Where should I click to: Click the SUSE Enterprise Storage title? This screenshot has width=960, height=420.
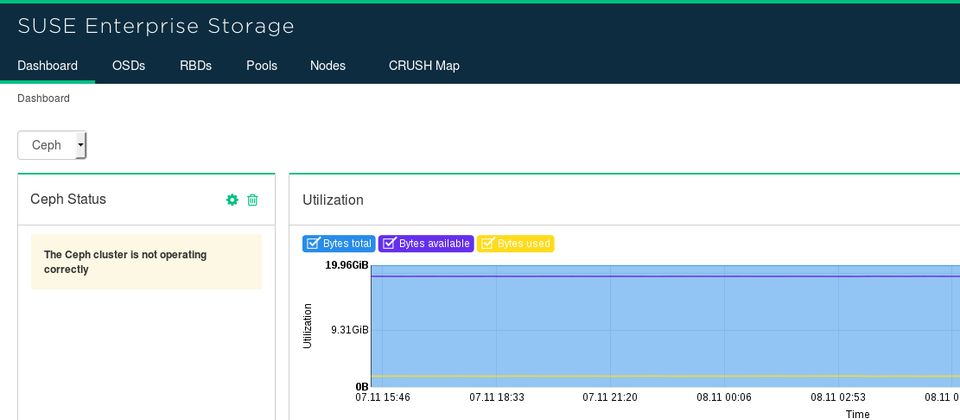pyautogui.click(x=156, y=26)
